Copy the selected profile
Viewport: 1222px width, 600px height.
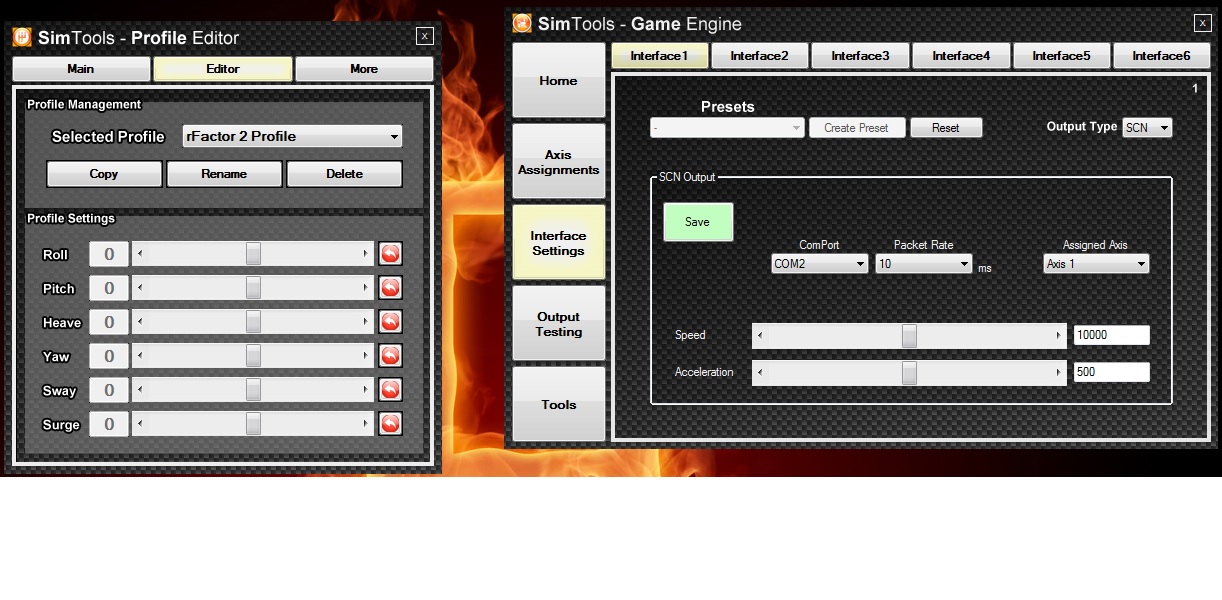(x=104, y=174)
